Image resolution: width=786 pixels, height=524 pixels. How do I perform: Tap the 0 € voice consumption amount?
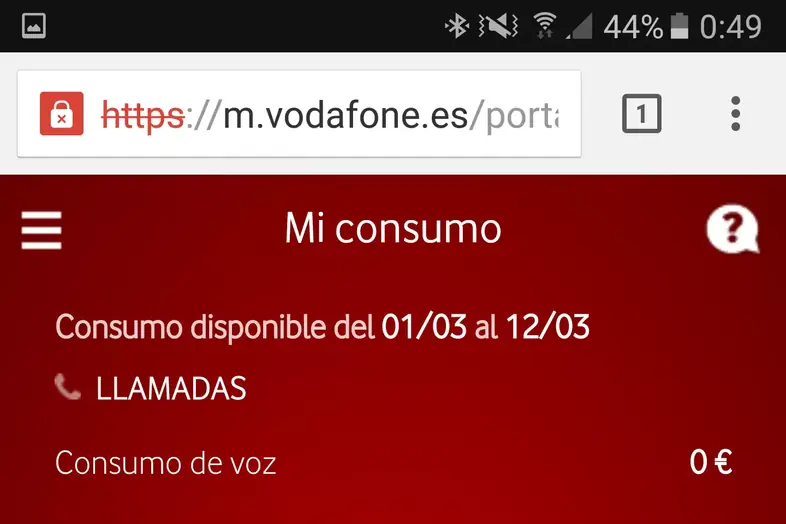(711, 462)
